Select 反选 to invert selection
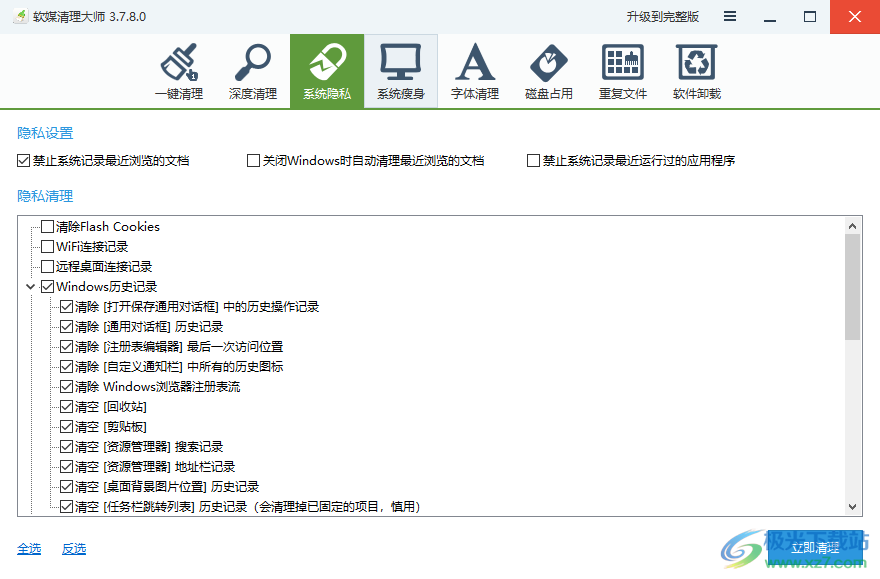Image resolution: width=880 pixels, height=579 pixels. coord(72,549)
